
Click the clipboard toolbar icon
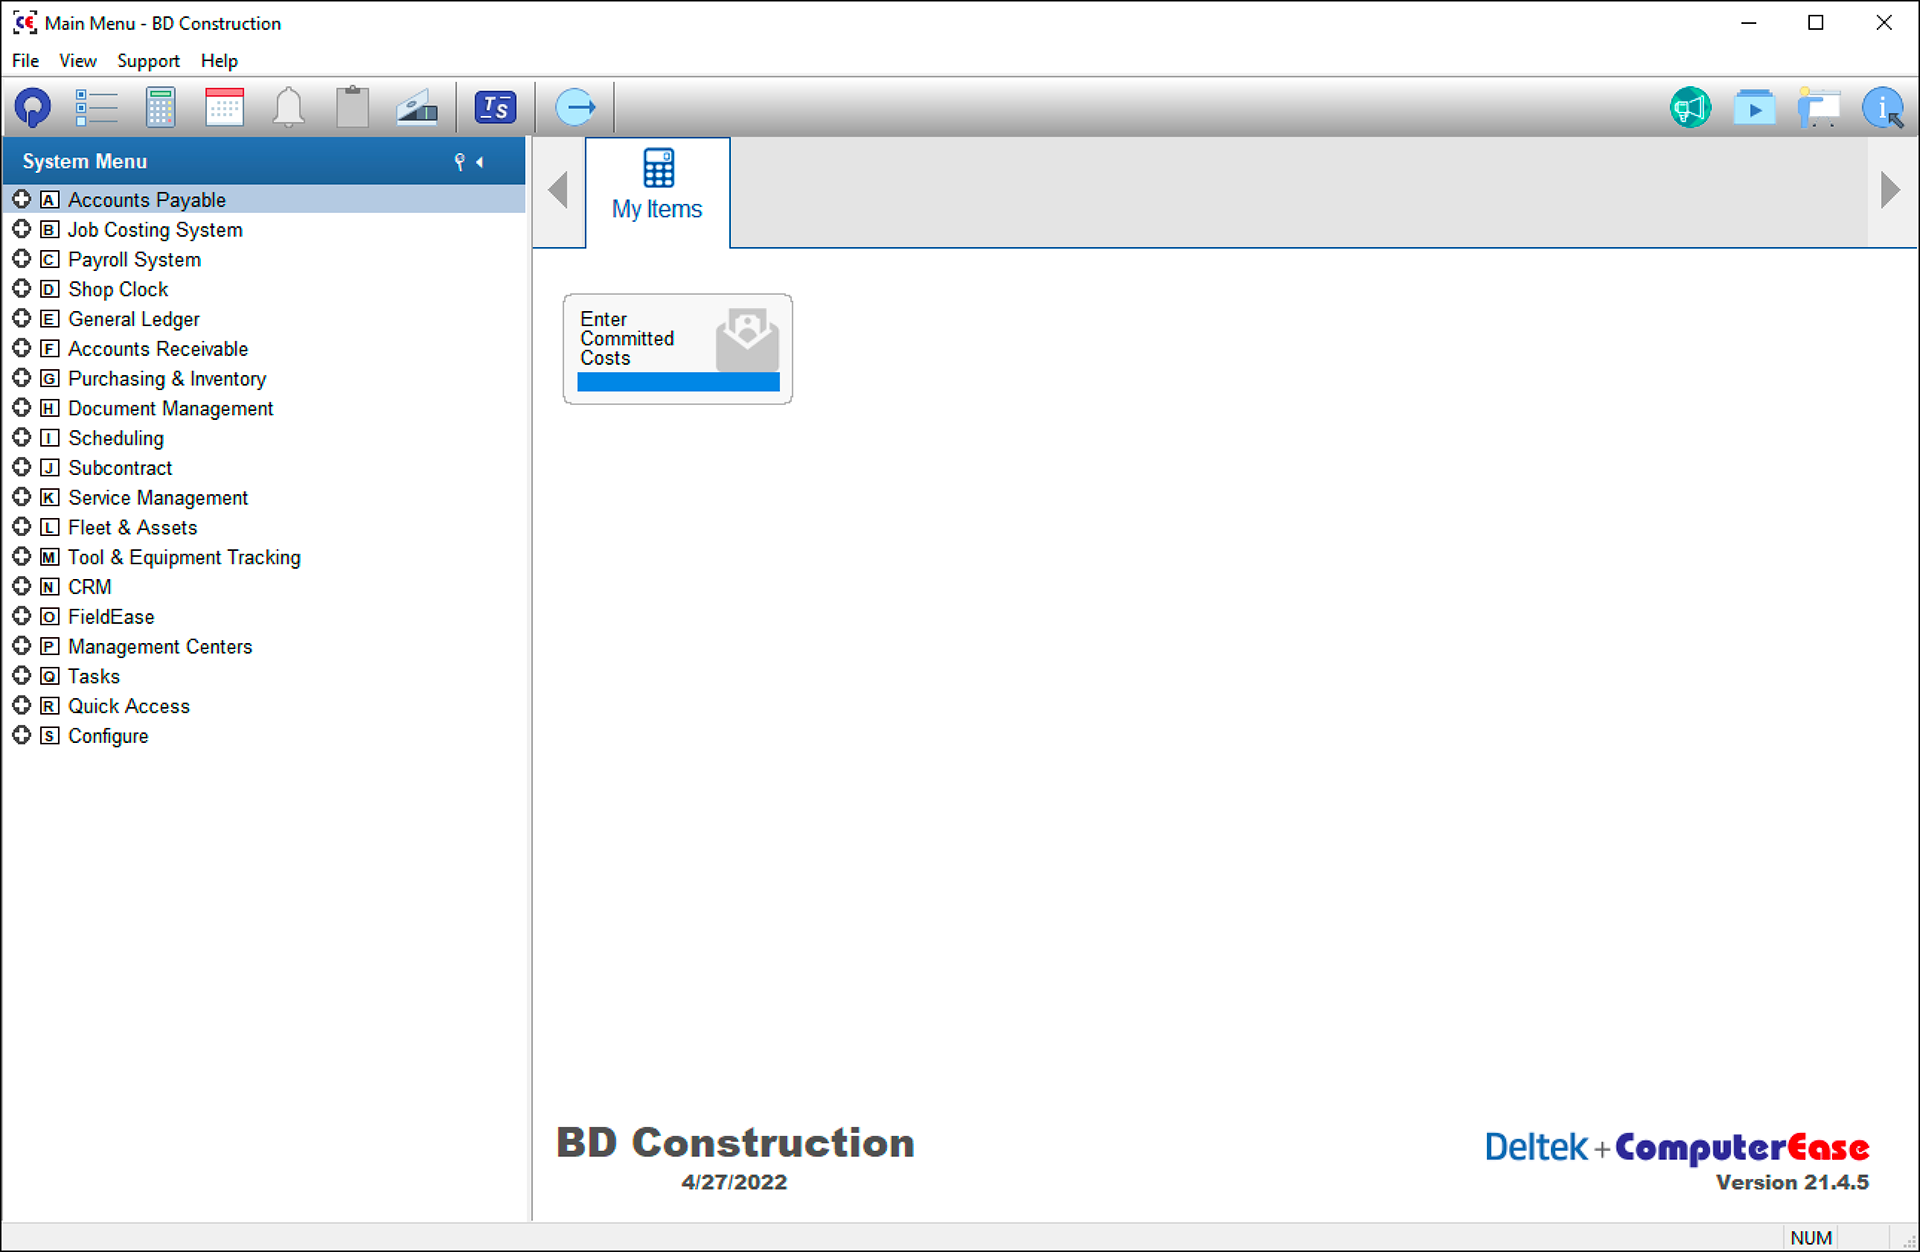coord(352,107)
